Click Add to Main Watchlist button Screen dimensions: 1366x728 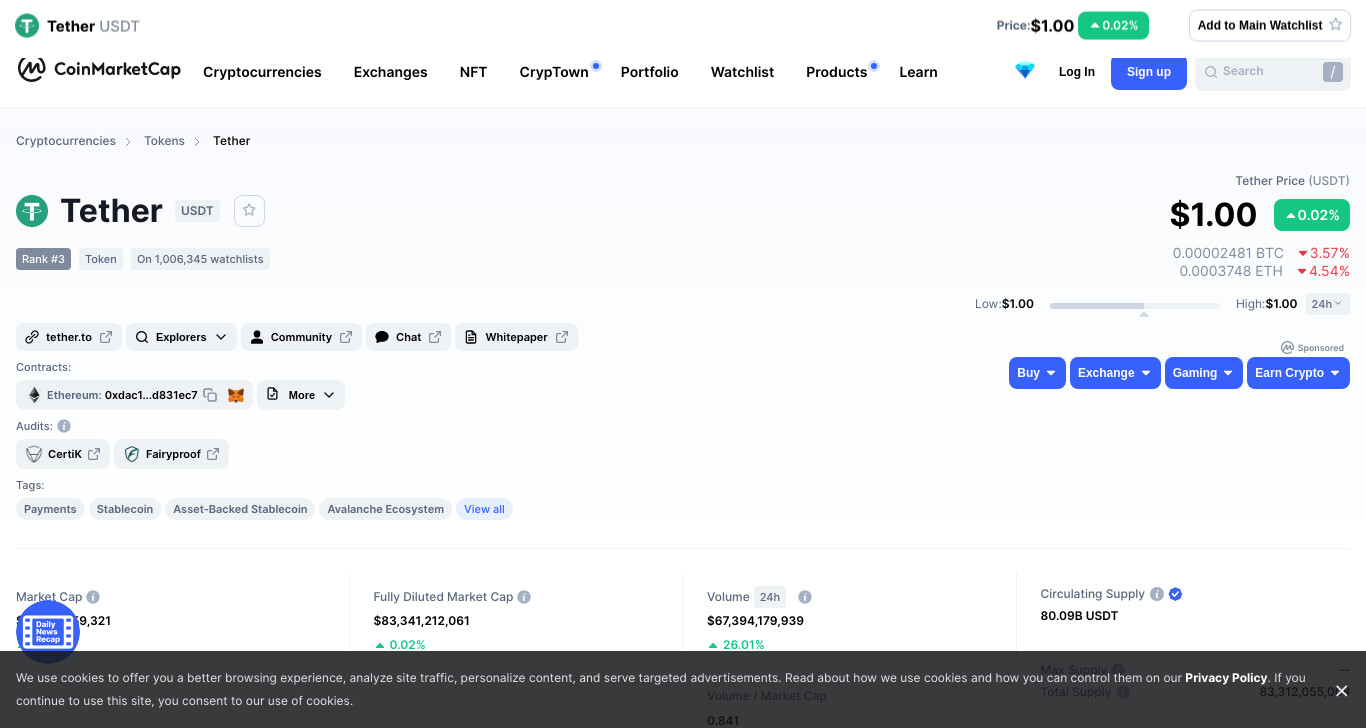(1270, 25)
